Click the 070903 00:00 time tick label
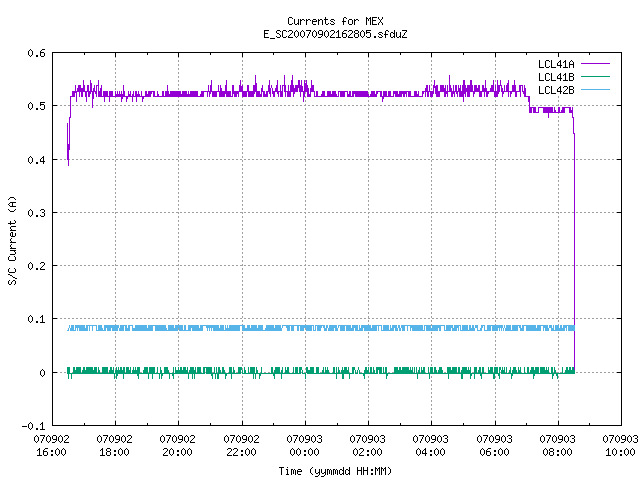Viewport: 640px width, 480px height. (304, 446)
